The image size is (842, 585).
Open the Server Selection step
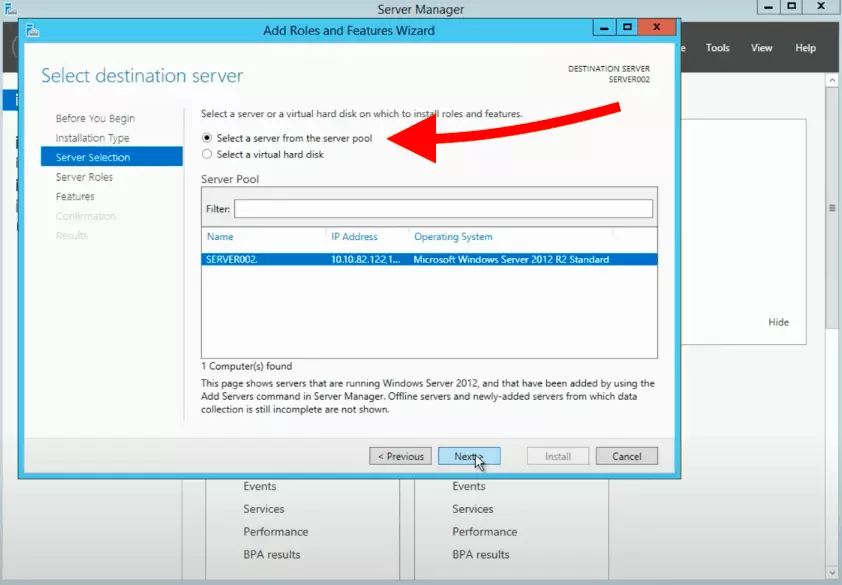click(x=112, y=157)
